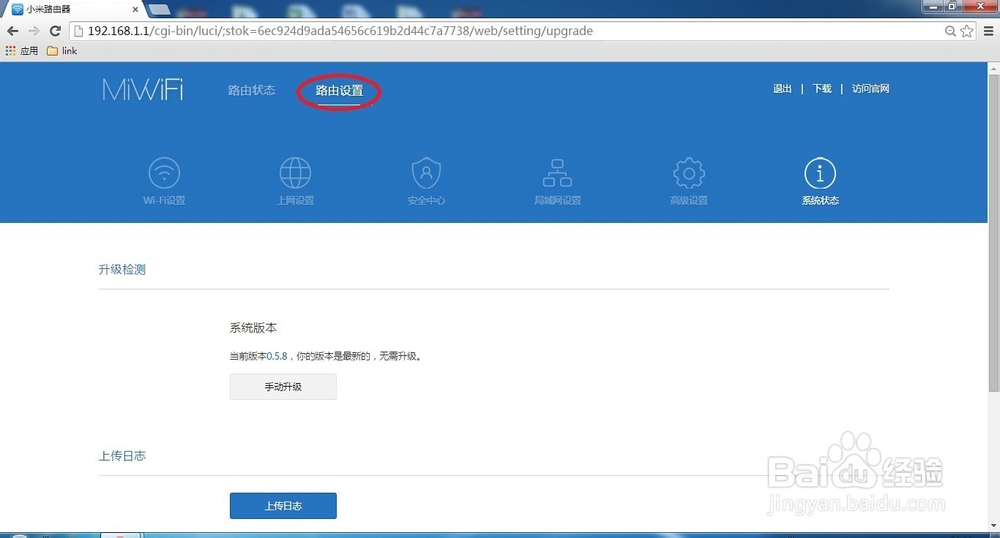Go back with browser back arrow
Viewport: 1000px width, 538px height.
tap(13, 31)
